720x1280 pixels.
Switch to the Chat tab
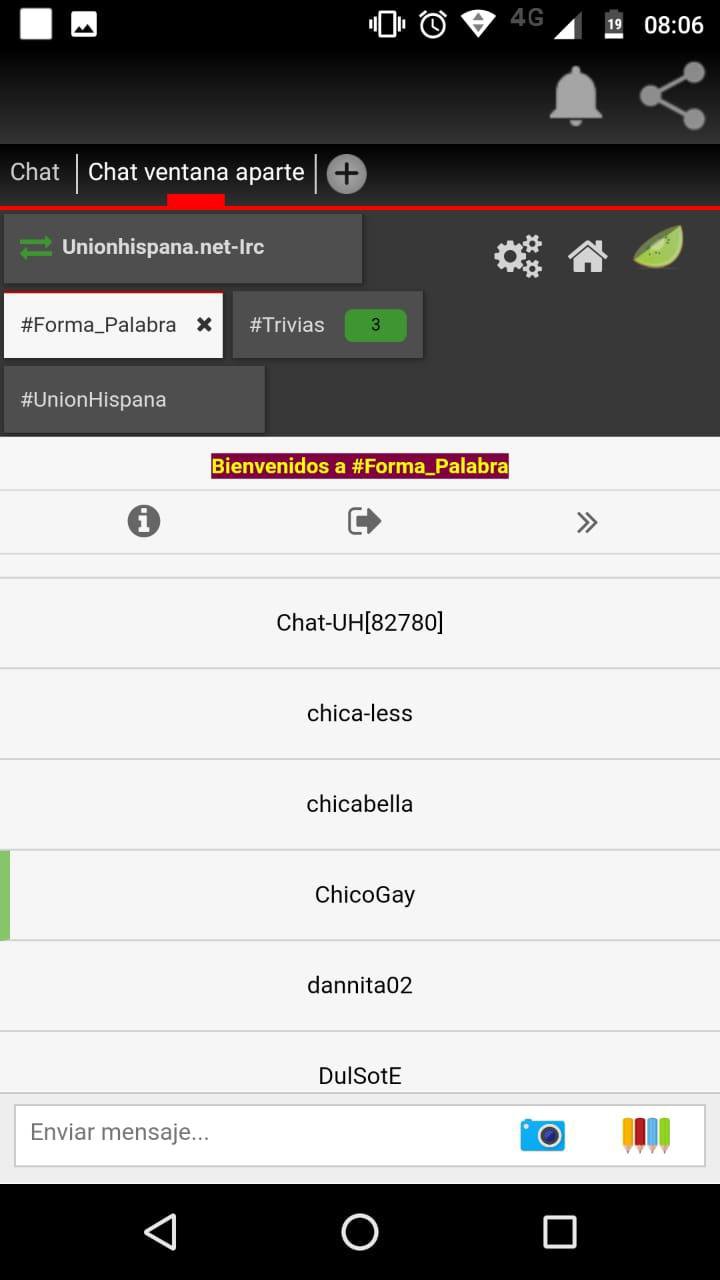point(35,172)
